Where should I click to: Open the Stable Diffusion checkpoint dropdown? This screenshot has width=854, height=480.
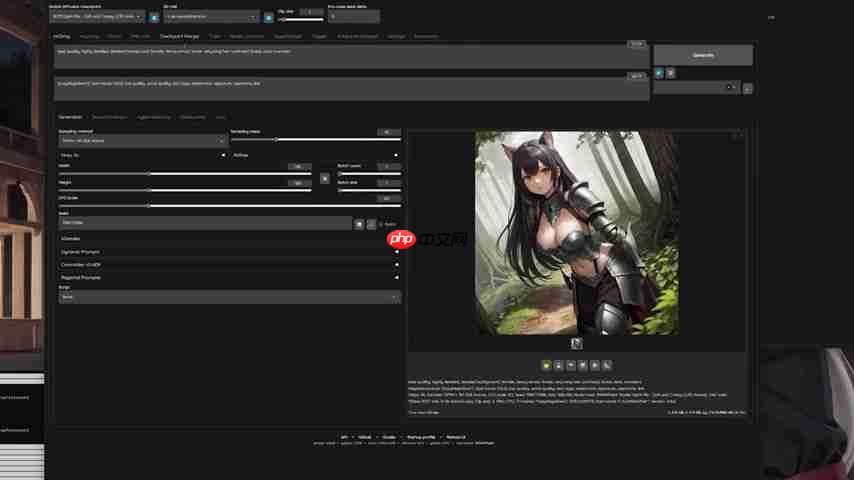pos(97,17)
